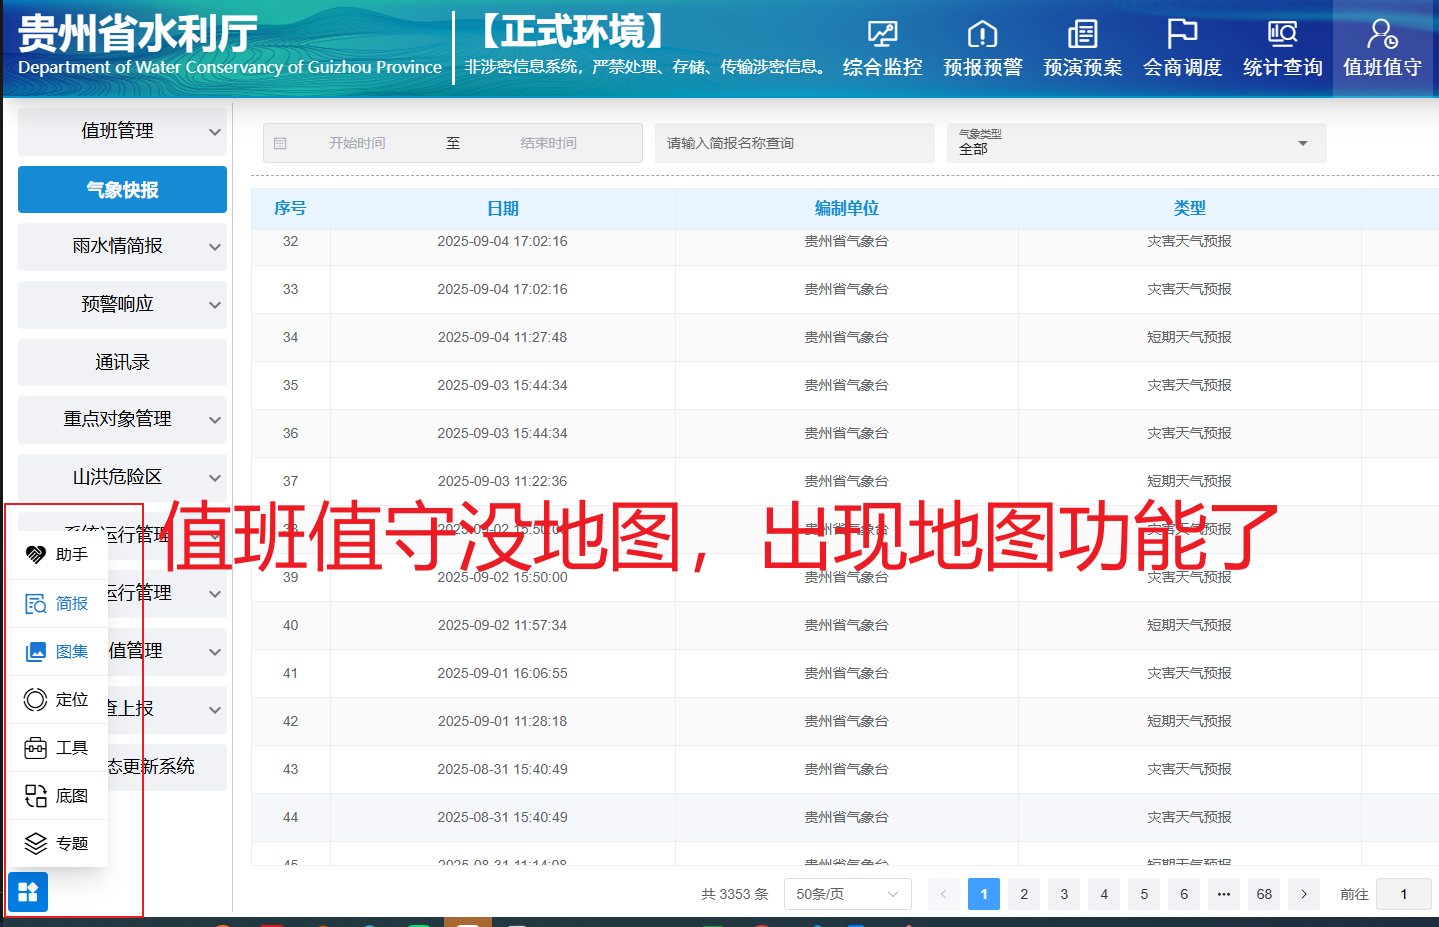This screenshot has height=927, width=1439.
Task: Click the 前往 page jump input
Action: (1404, 894)
